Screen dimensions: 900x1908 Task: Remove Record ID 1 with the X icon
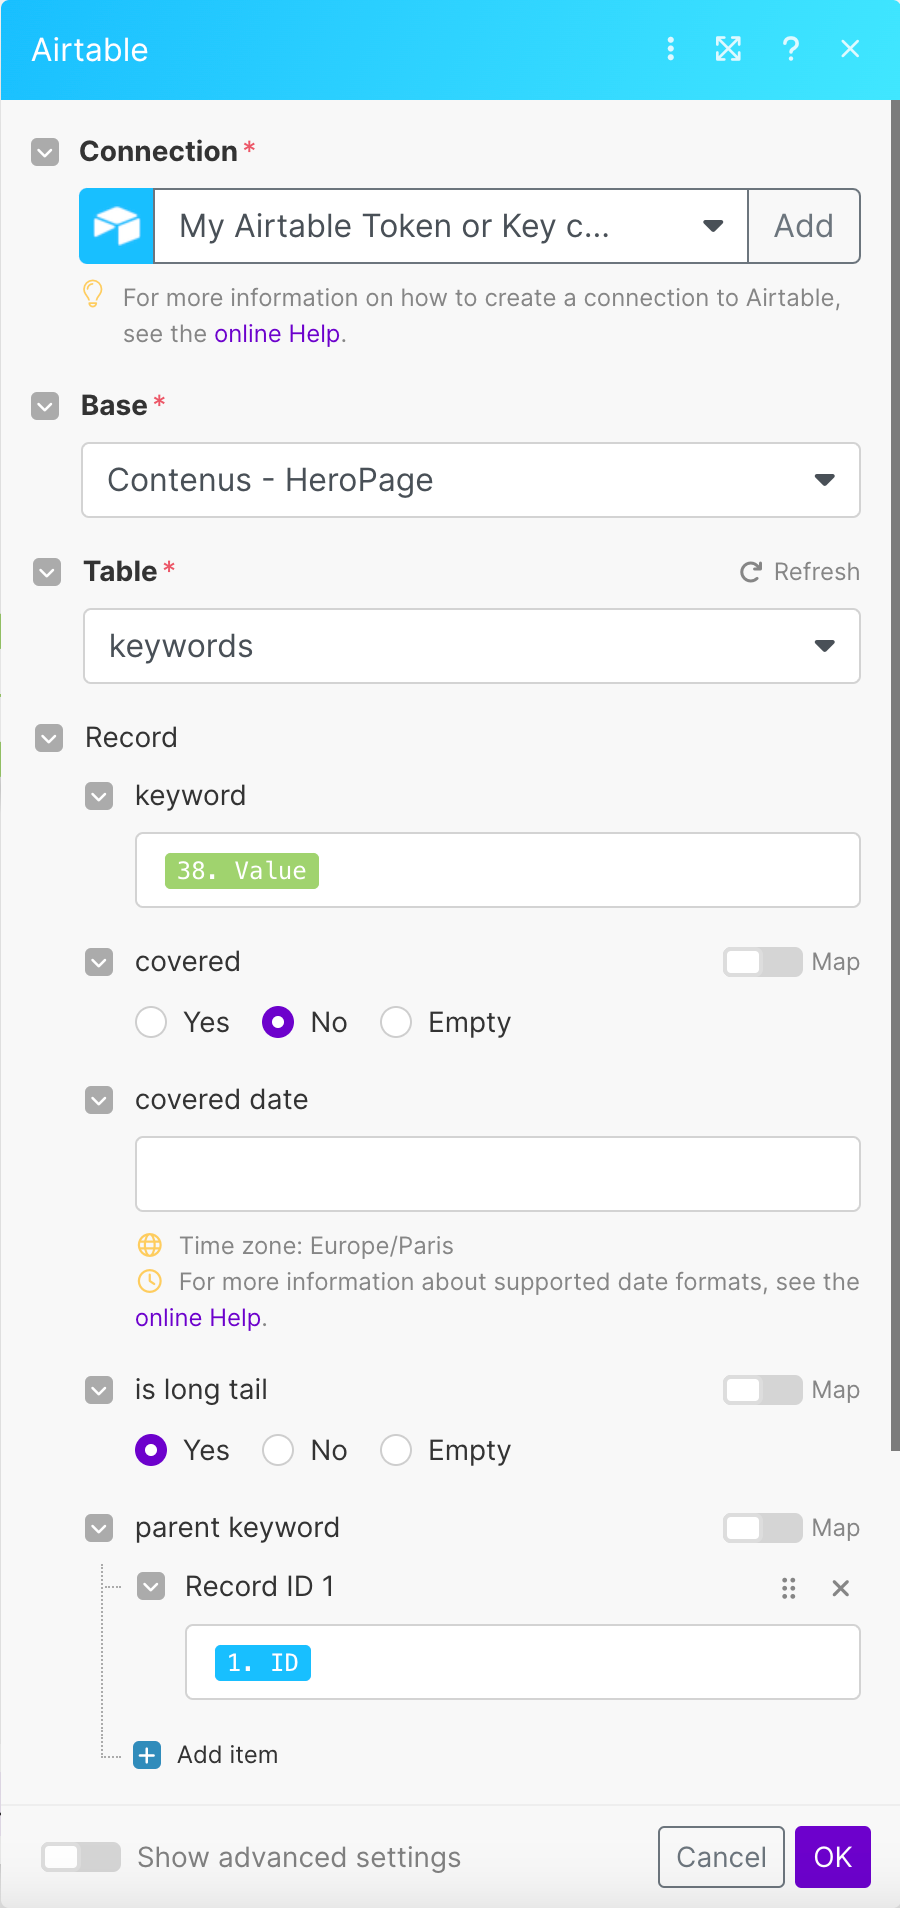tap(841, 1588)
